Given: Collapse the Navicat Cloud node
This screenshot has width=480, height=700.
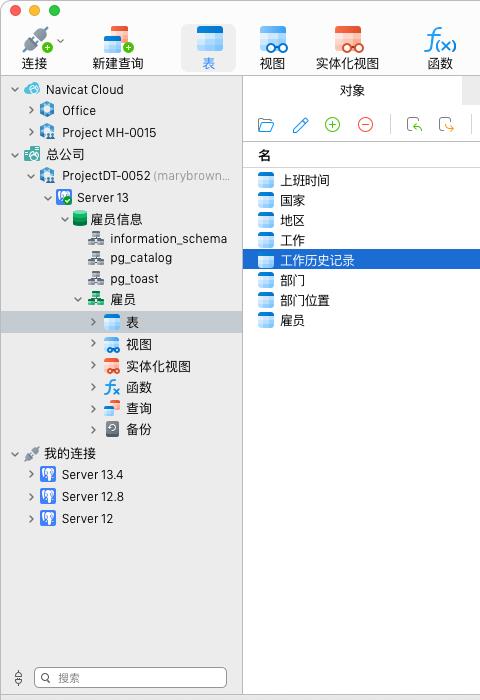Looking at the screenshot, I should [x=15, y=90].
